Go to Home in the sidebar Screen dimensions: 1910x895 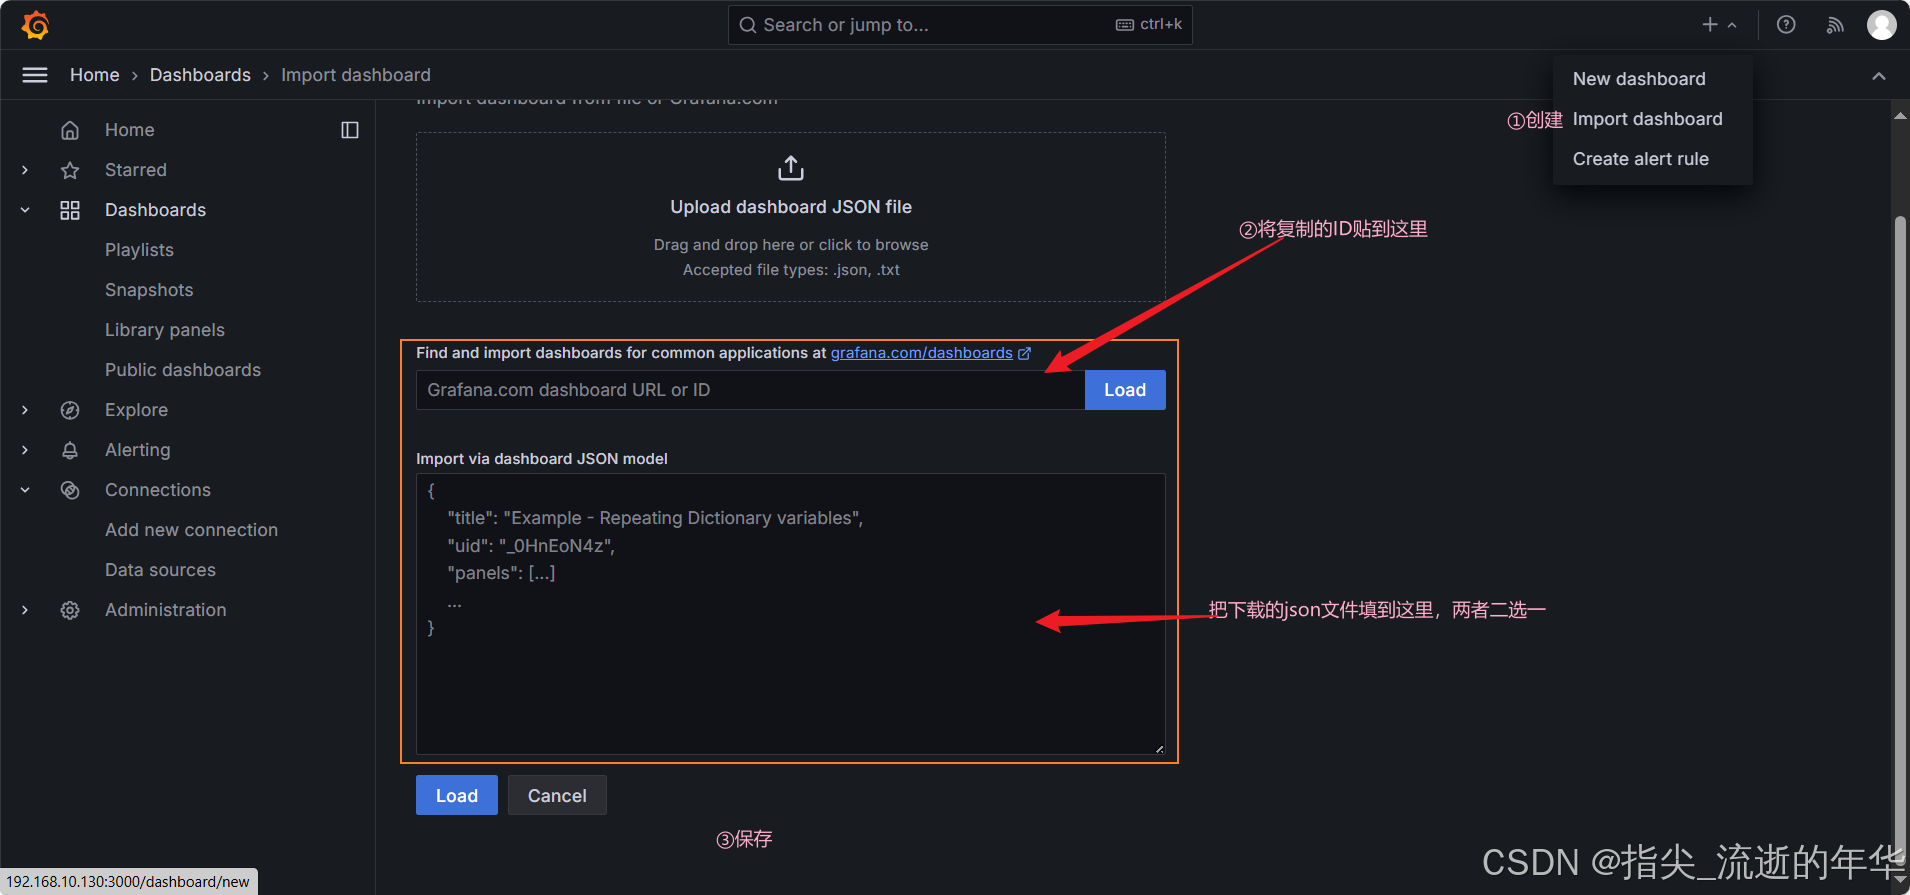[130, 130]
